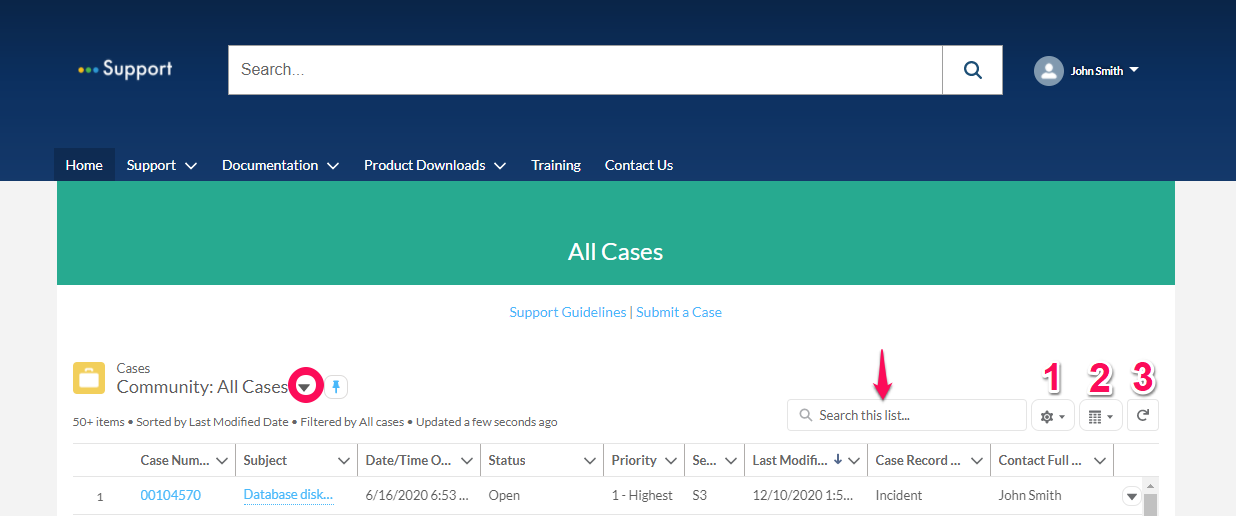Open the list view controls gear
1236x516 pixels.
coord(1052,415)
